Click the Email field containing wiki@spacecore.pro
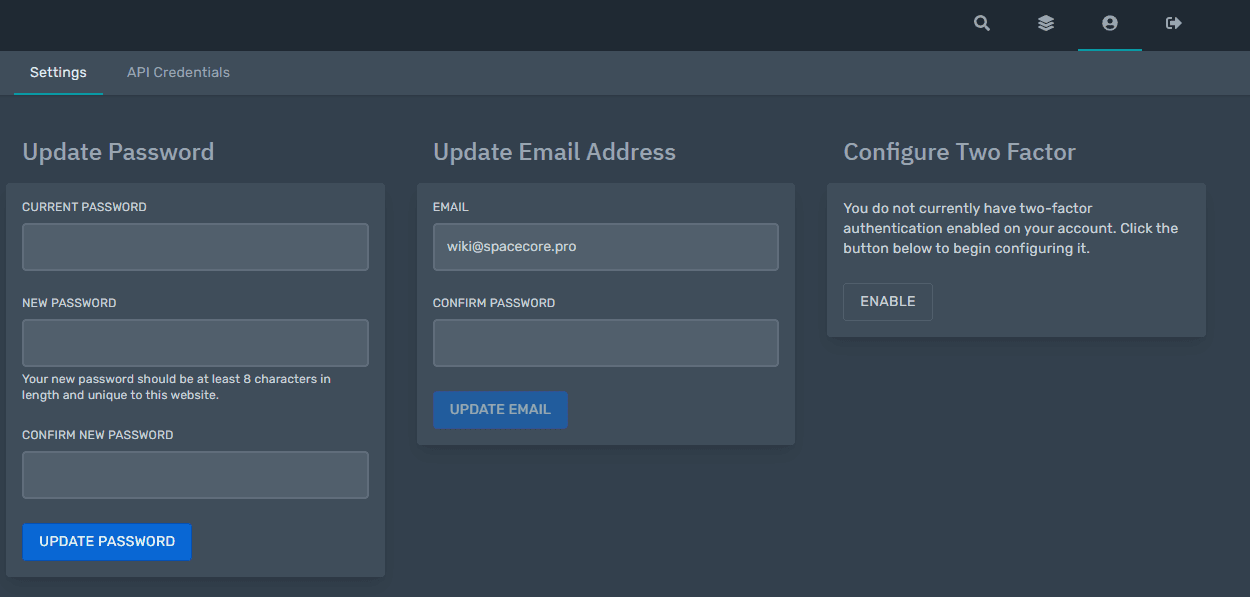Screen dimensions: 1250x597 (x=605, y=247)
